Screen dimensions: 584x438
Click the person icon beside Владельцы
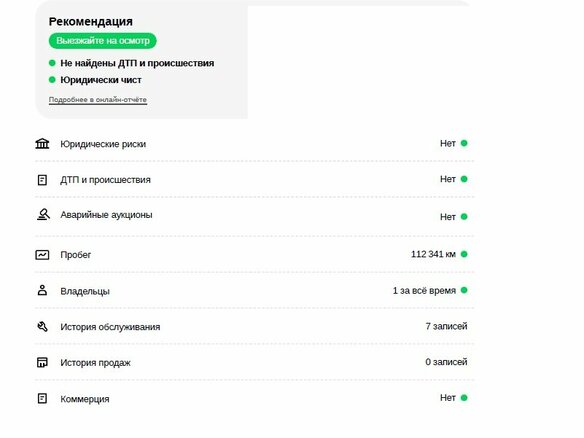click(42, 290)
